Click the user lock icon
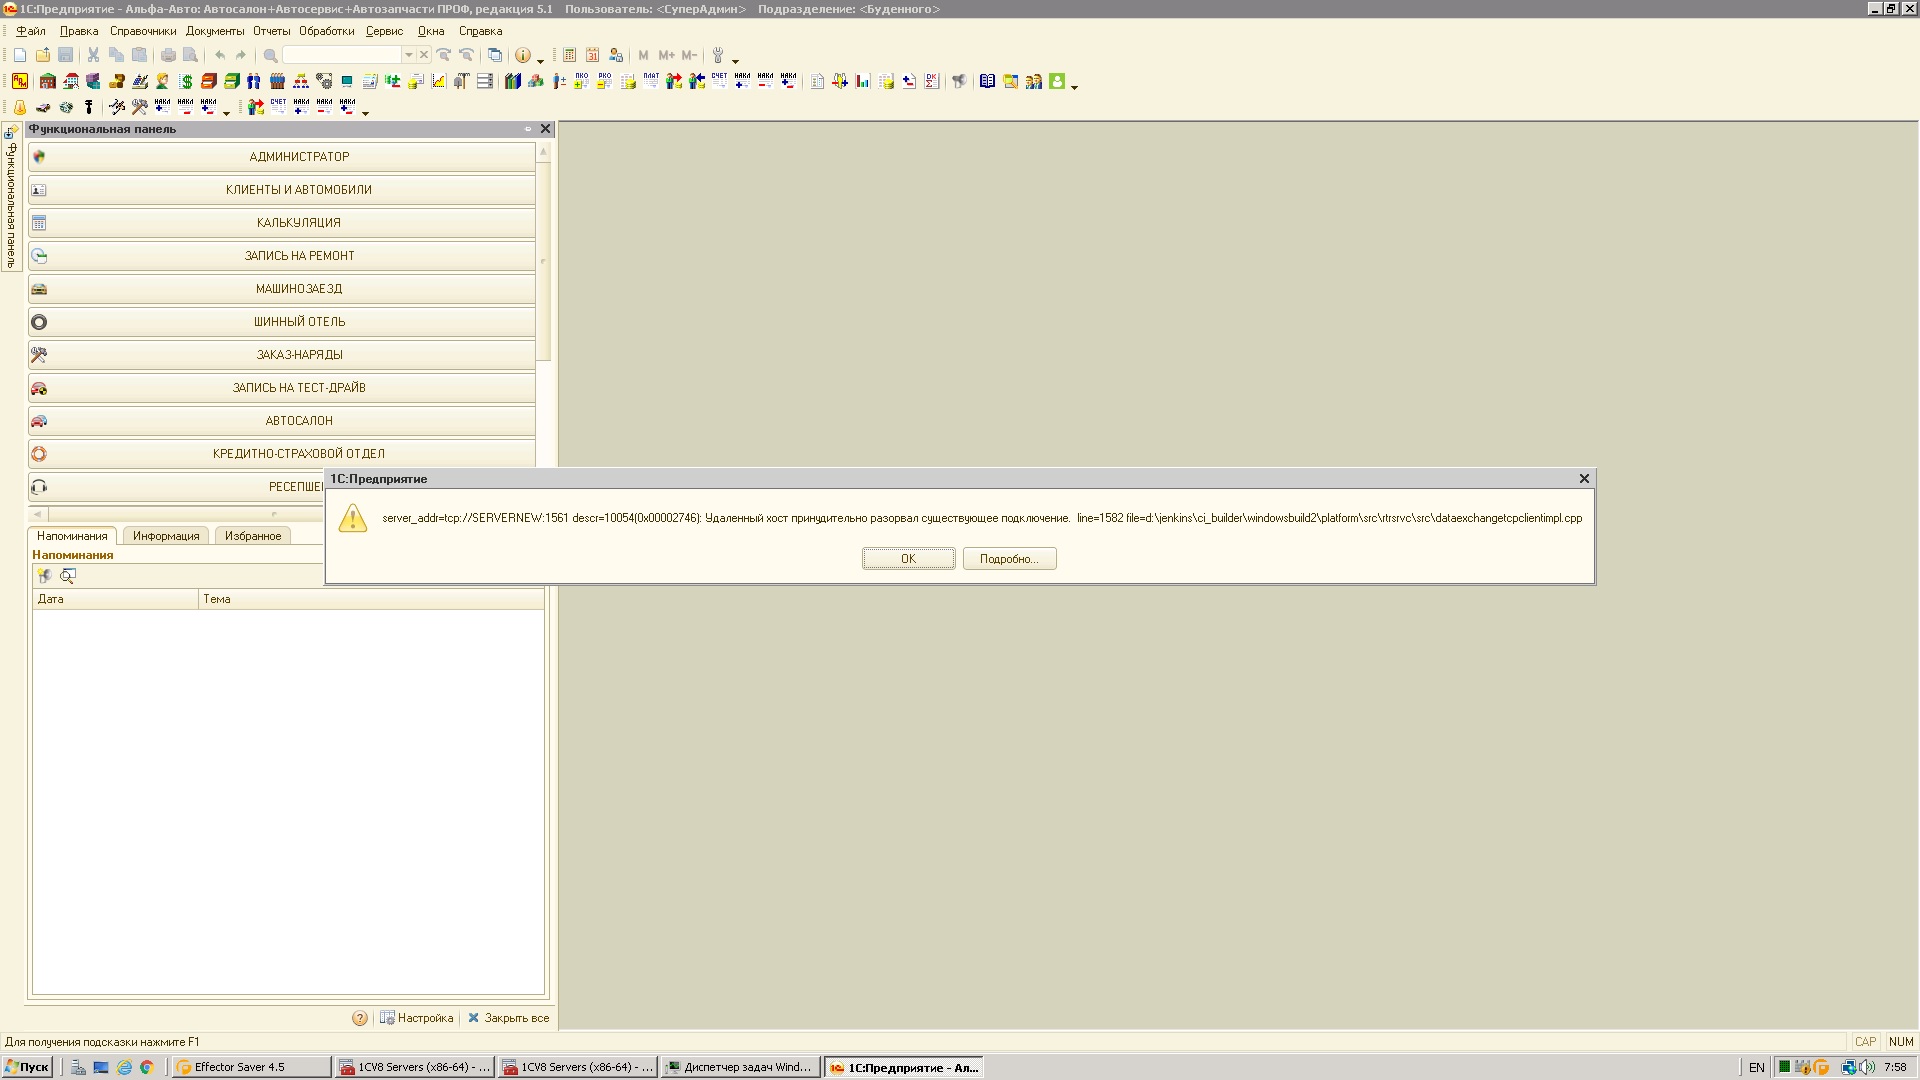1920x1080 pixels. pos(616,55)
